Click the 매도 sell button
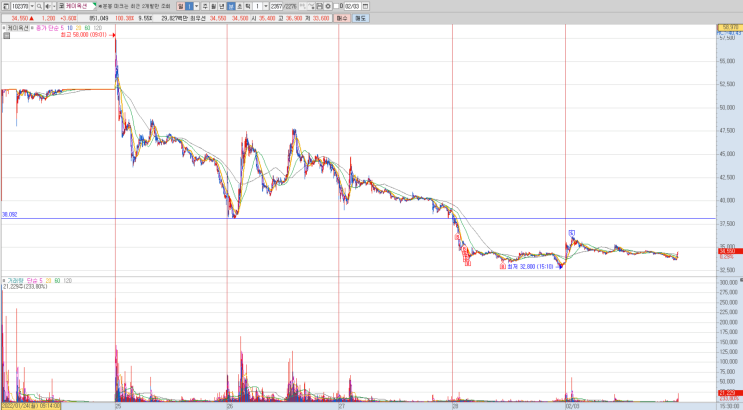This screenshot has height=410, width=743. pos(361,18)
